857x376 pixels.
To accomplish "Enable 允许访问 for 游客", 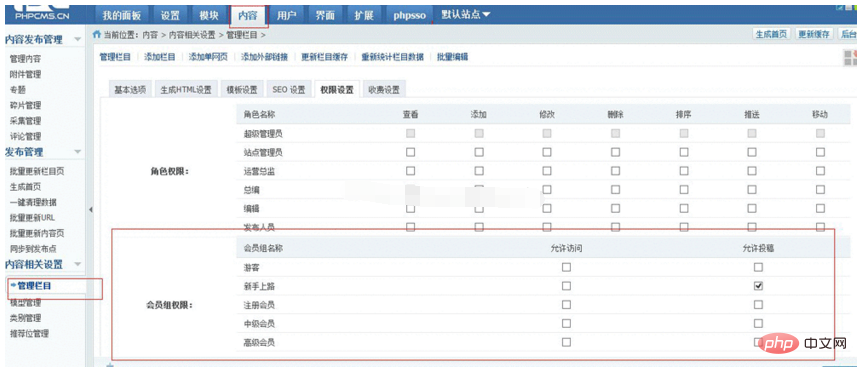I will click(566, 267).
